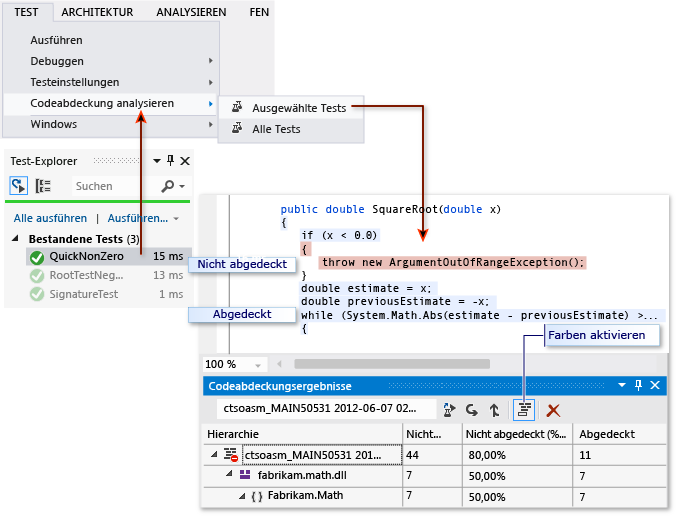676x516 pixels.
Task: Remove coverage results with red X icon
Action: click(x=553, y=410)
